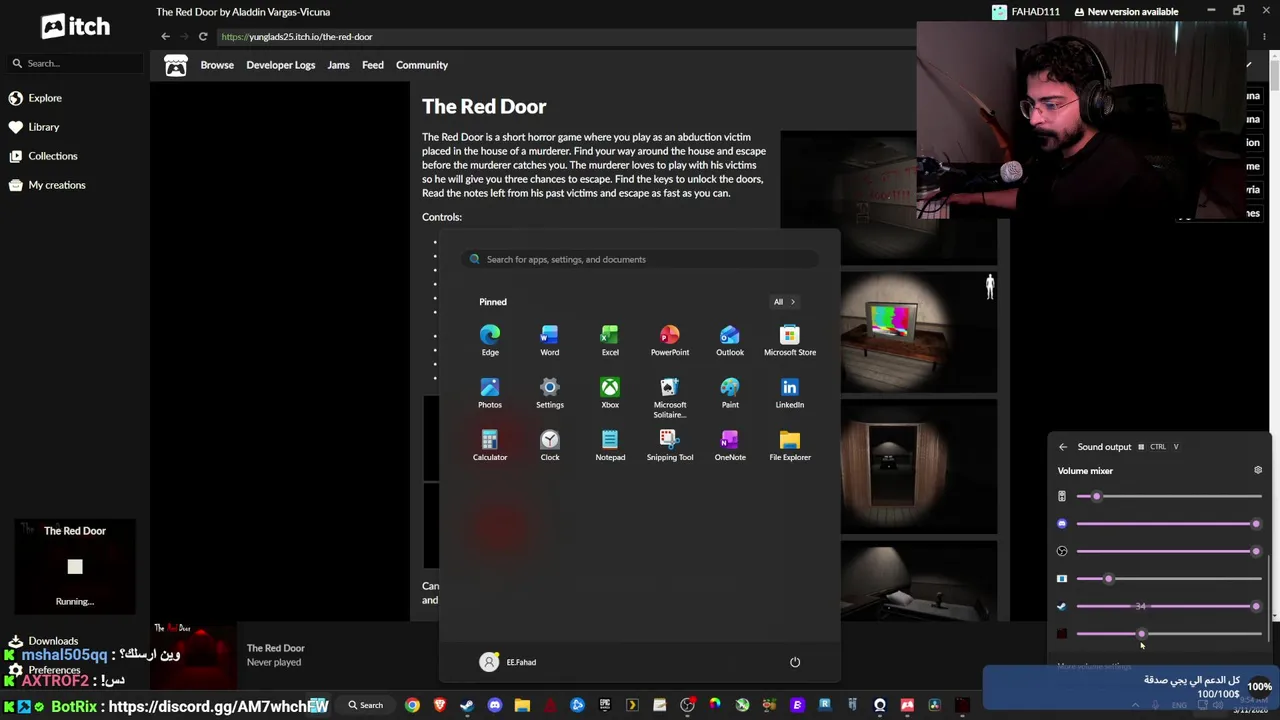This screenshot has width=1280, height=720.
Task: Open Epic Games Launcher on taskbar
Action: click(x=605, y=705)
